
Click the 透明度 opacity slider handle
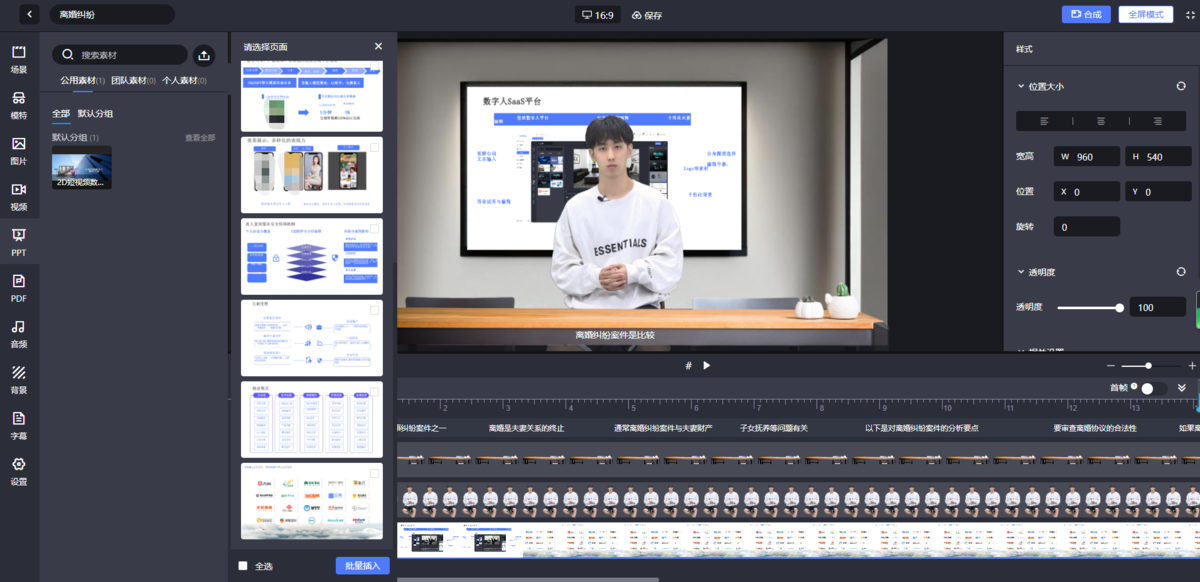pos(1119,307)
